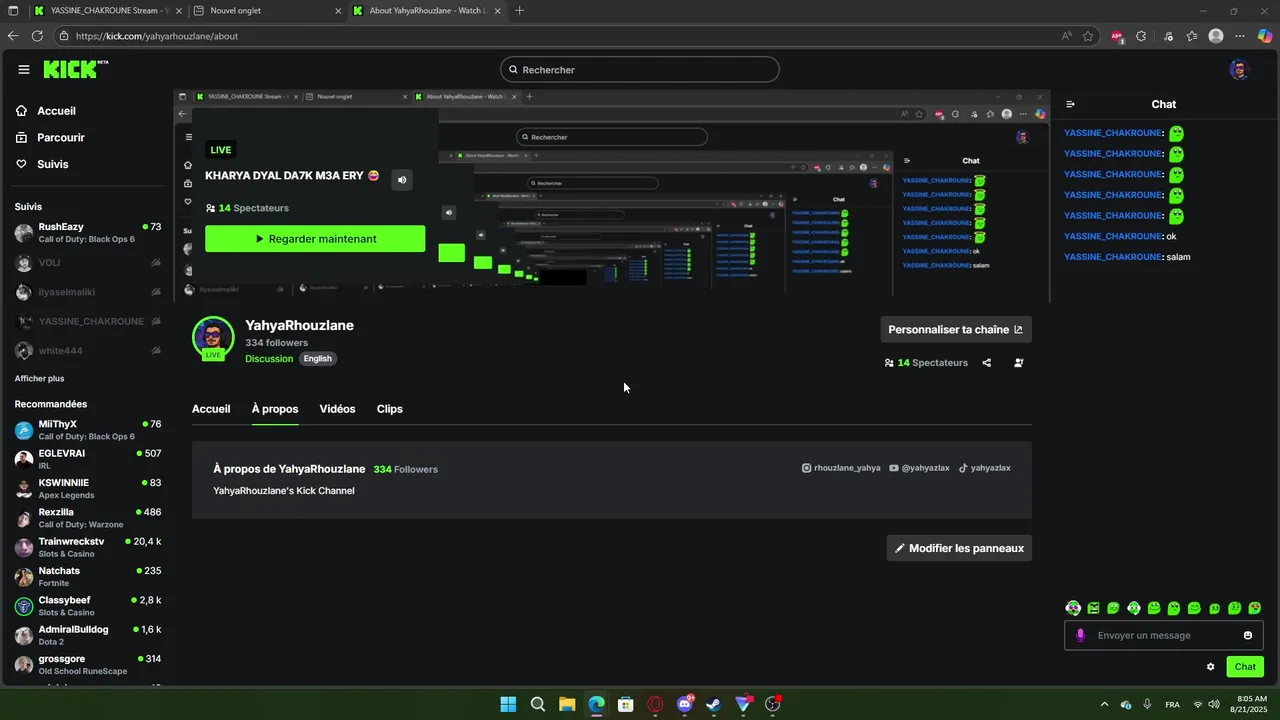Image resolution: width=1280 pixels, height=720 pixels.
Task: Open the Vidéos channel tab
Action: (x=337, y=409)
